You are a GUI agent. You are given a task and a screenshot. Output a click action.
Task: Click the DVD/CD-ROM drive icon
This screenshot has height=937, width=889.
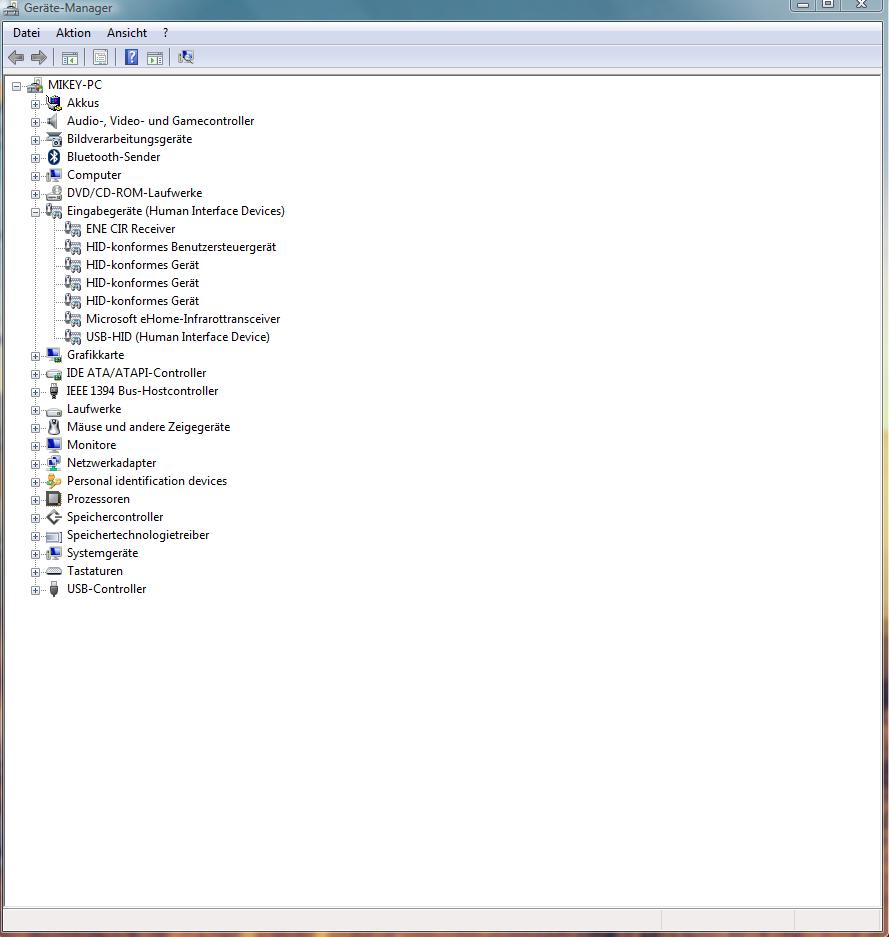pyautogui.click(x=54, y=193)
